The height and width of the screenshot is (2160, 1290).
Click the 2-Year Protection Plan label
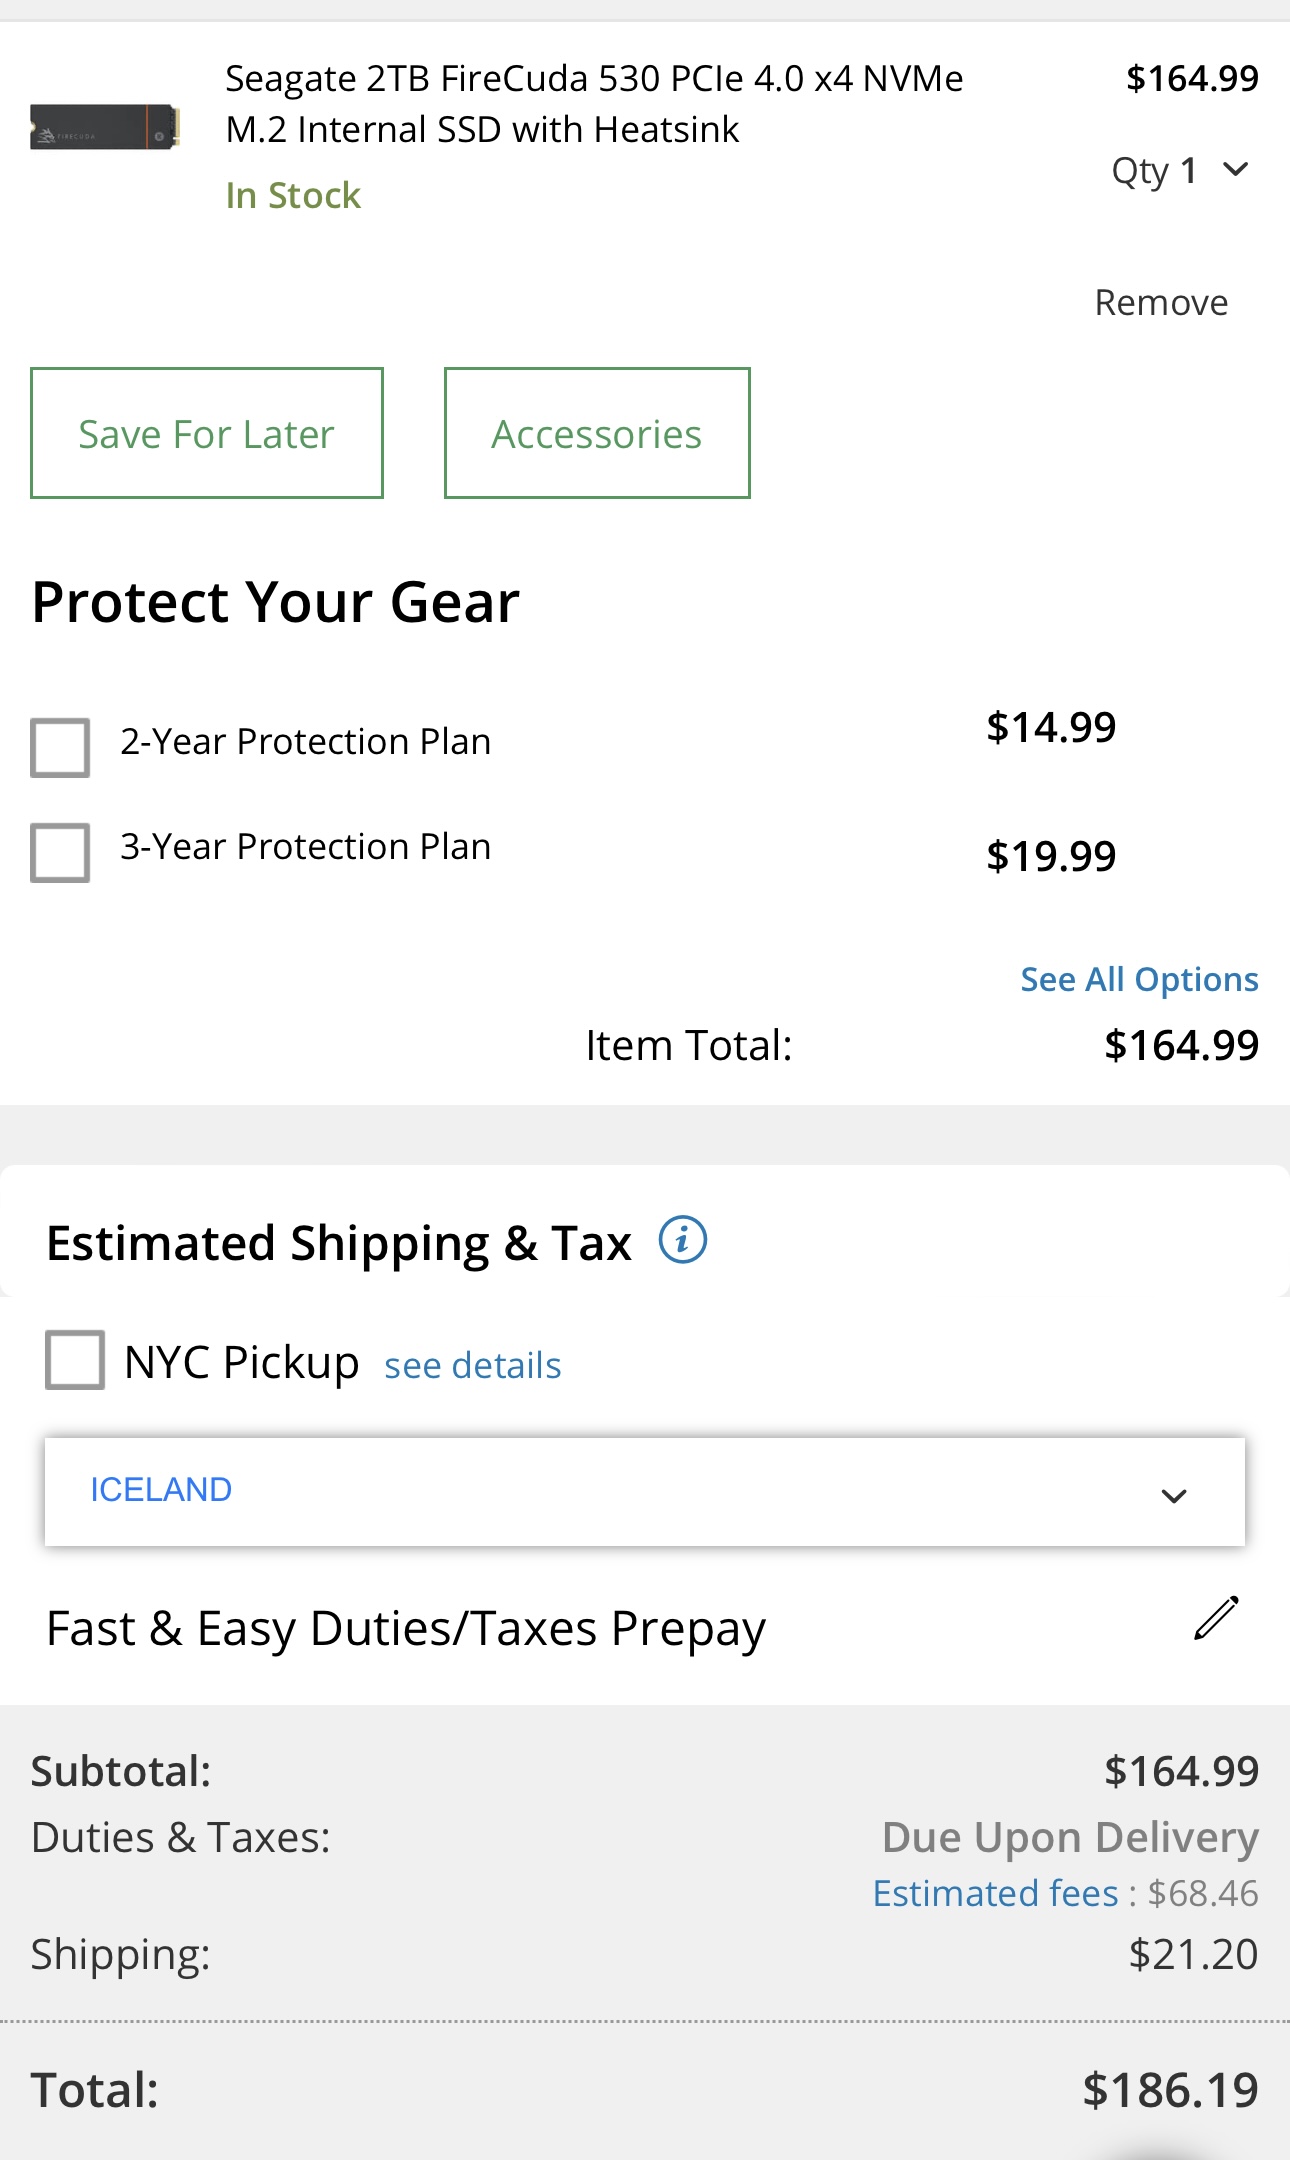(306, 742)
